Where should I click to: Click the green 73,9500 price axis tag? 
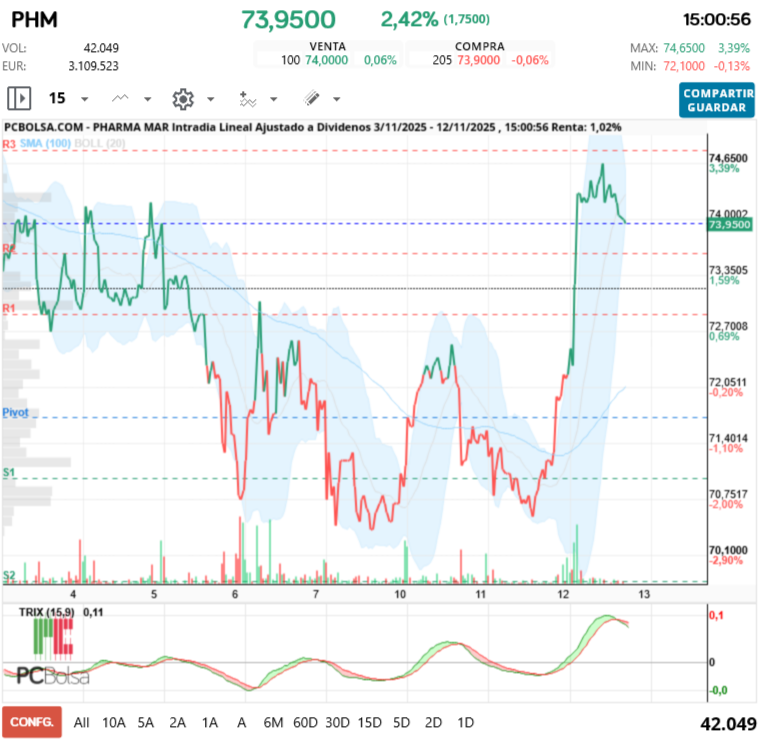[730, 225]
